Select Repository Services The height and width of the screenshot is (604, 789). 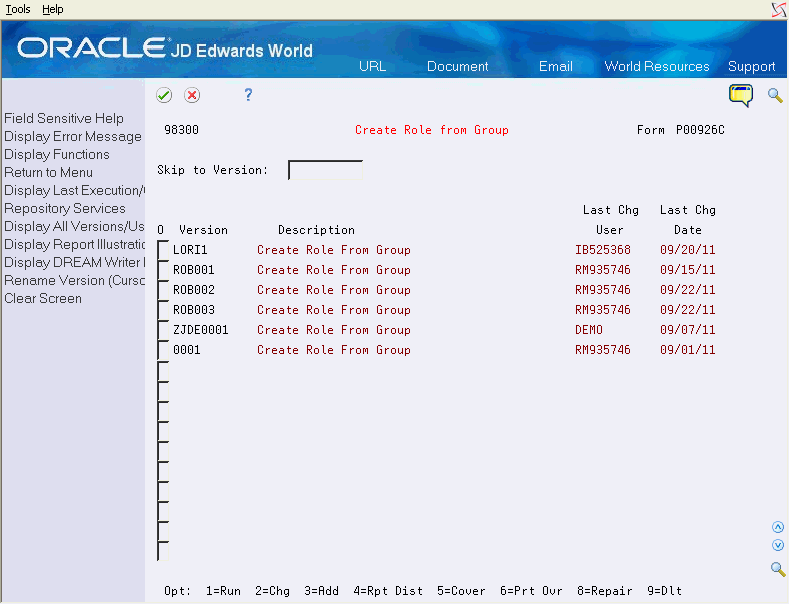tap(65, 208)
